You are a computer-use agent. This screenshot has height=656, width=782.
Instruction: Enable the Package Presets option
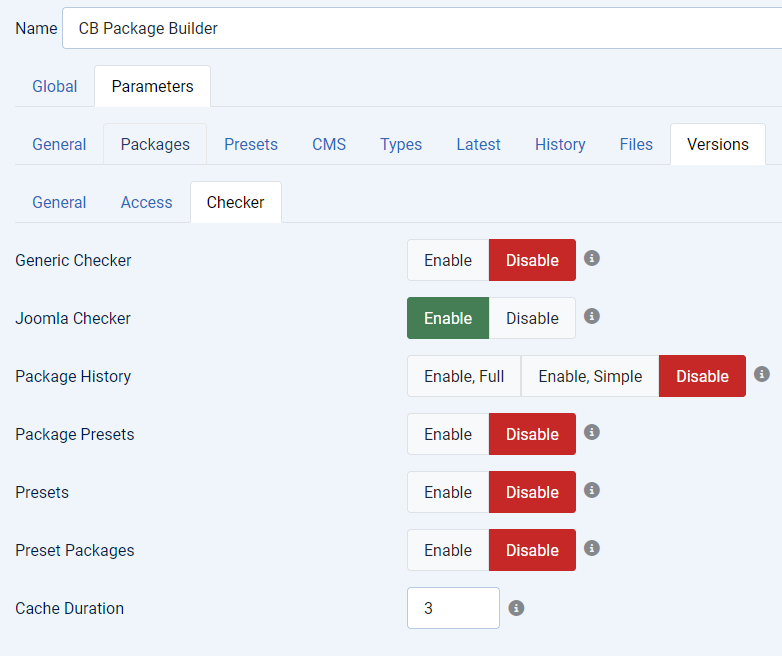(448, 434)
